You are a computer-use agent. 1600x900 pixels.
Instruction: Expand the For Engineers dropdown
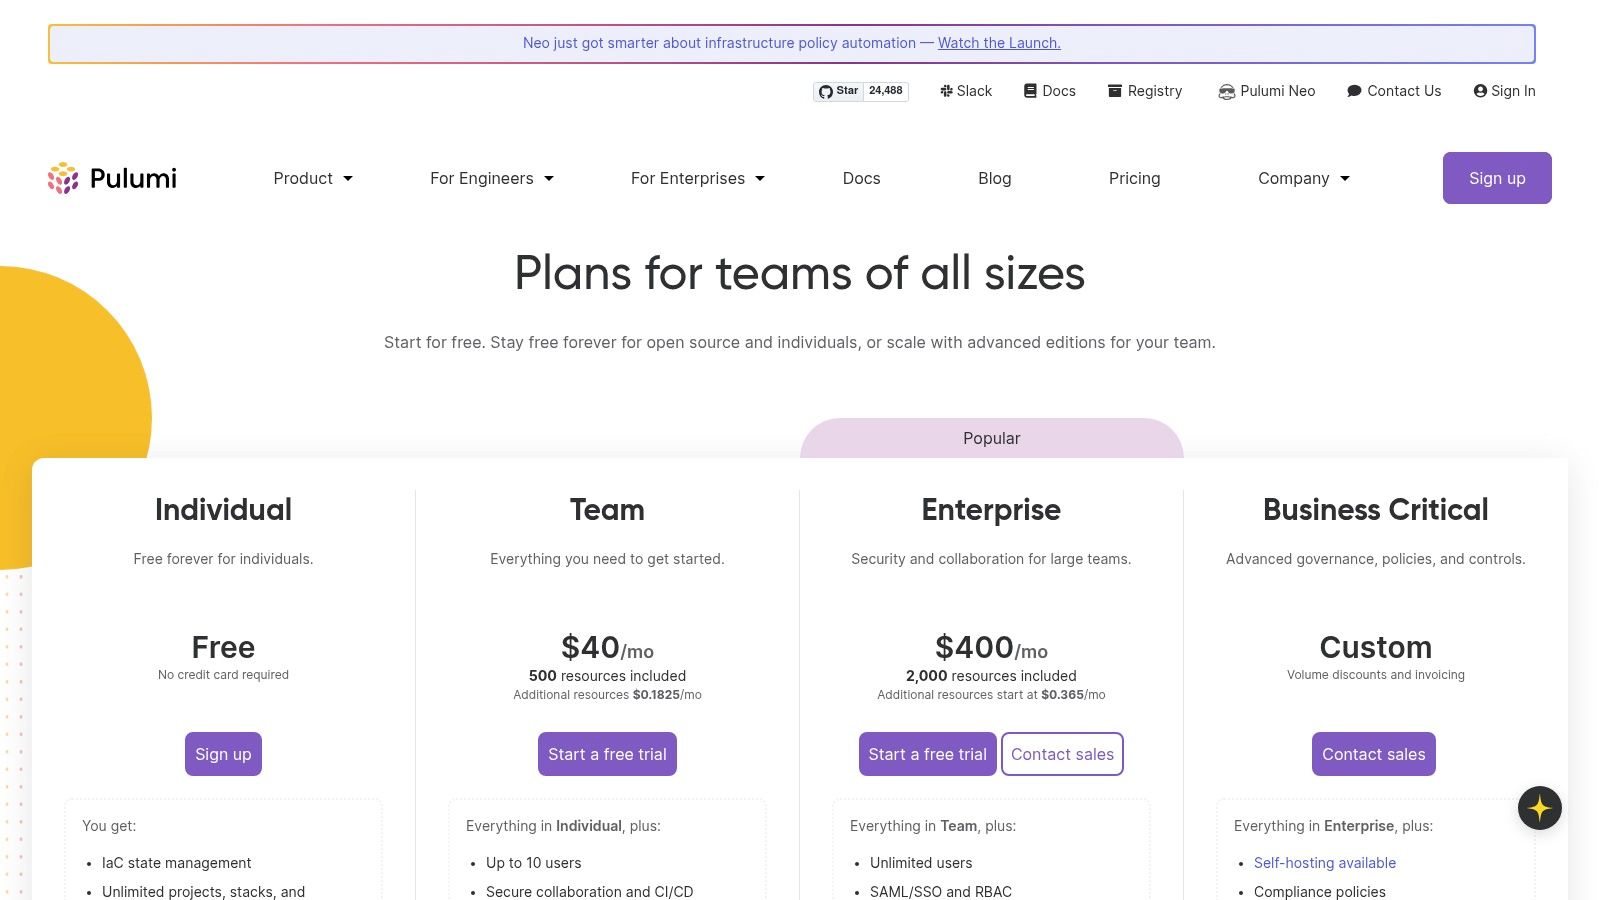(x=491, y=178)
